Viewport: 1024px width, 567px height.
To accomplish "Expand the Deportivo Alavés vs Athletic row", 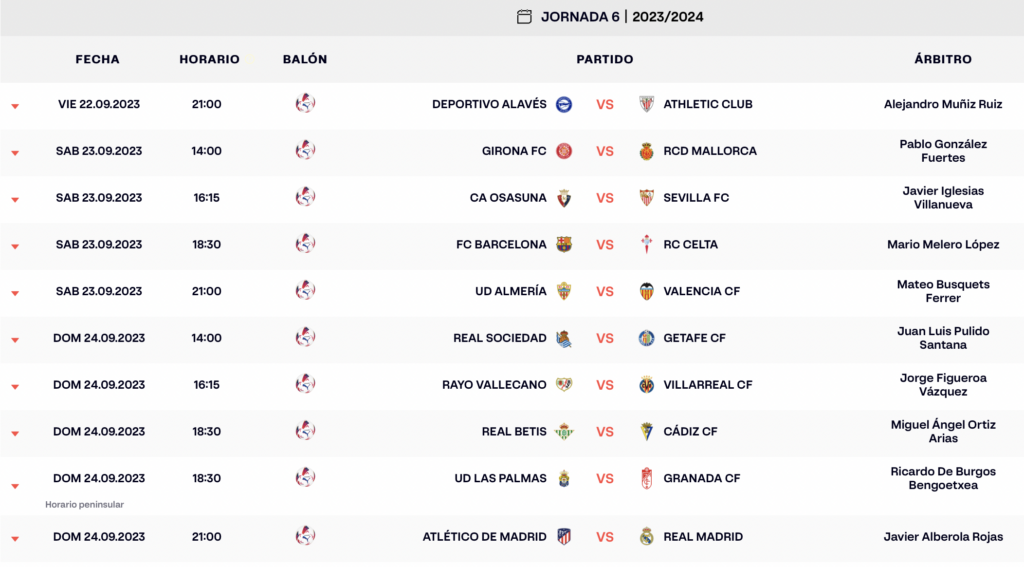I will (x=15, y=106).
